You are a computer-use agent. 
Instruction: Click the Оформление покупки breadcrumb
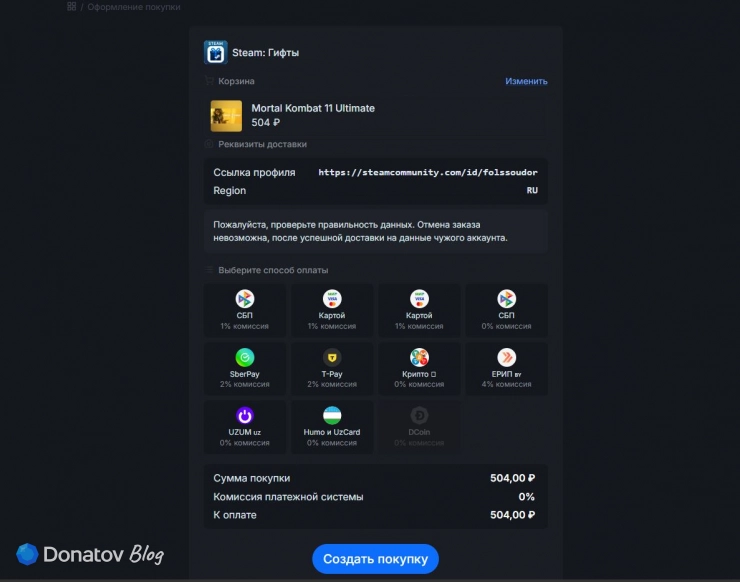point(134,7)
